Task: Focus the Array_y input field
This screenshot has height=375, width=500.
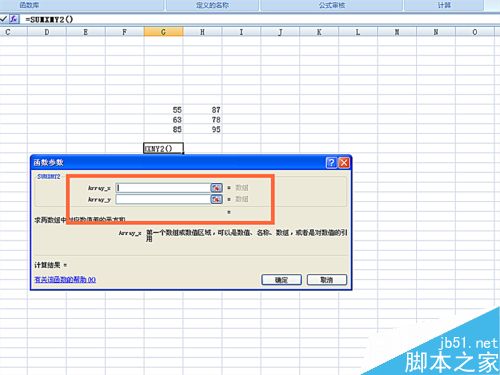Action: [x=163, y=199]
